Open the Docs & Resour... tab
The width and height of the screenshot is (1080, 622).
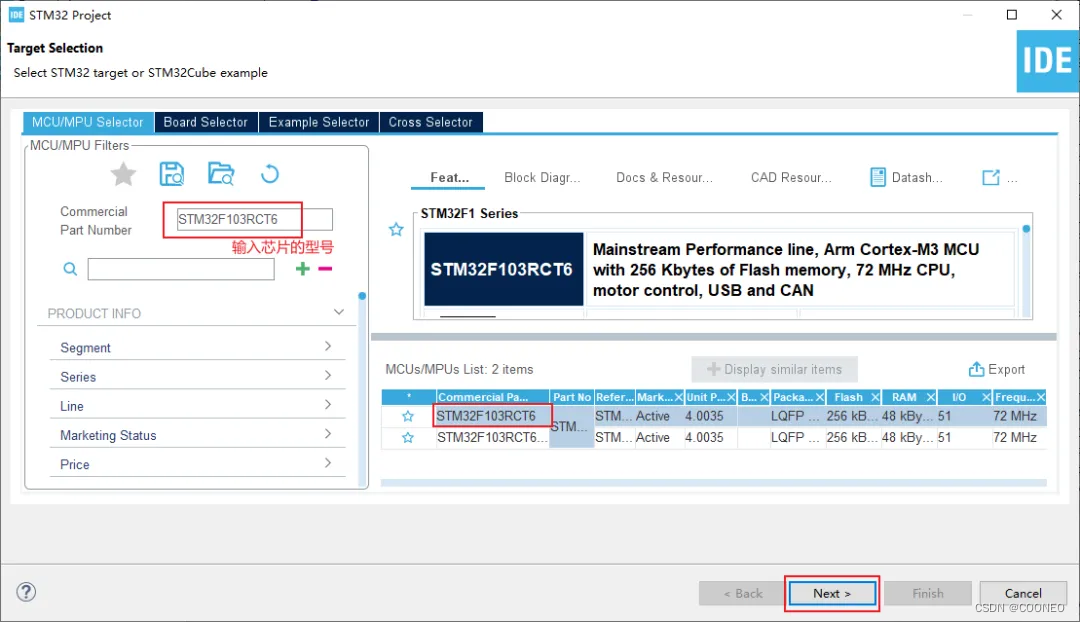tap(664, 178)
